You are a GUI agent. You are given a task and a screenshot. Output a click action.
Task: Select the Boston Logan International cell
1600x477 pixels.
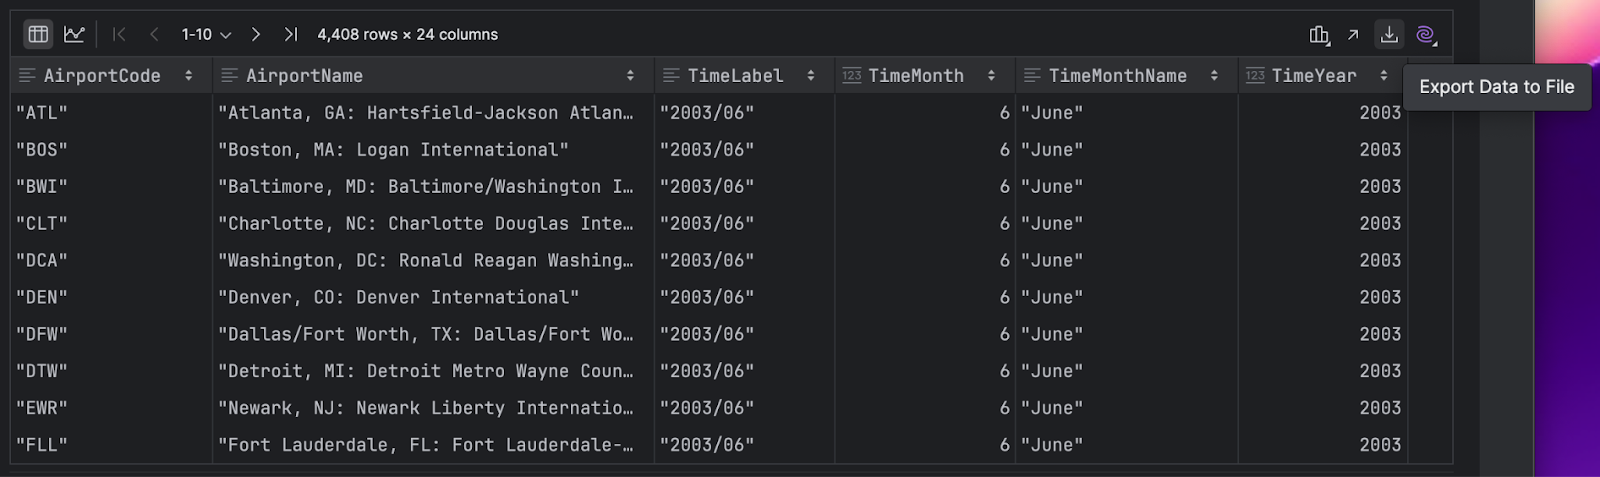click(393, 150)
